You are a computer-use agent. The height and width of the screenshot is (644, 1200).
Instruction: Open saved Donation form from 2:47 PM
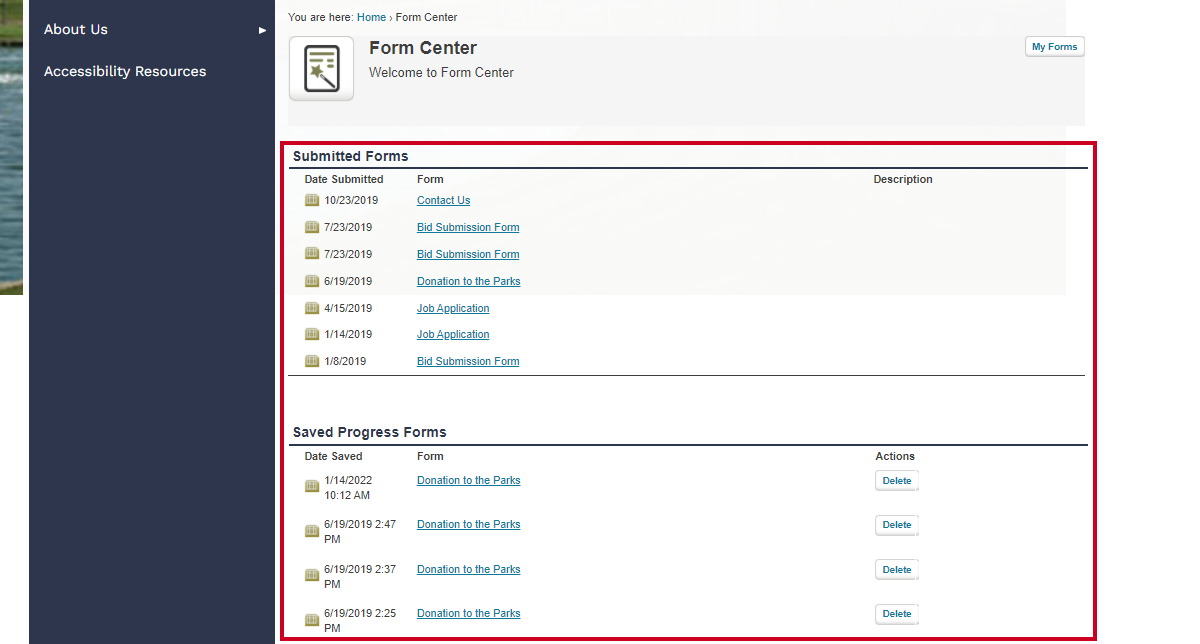click(x=468, y=524)
